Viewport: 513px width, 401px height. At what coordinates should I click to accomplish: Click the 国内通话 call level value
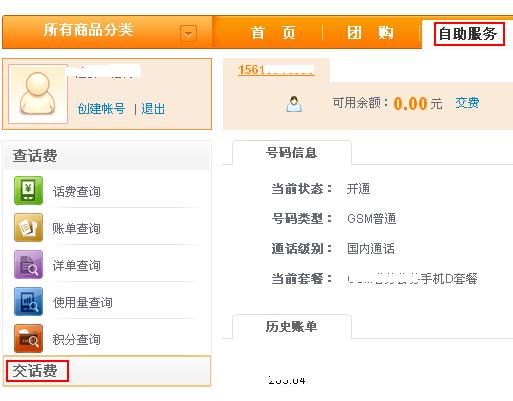coord(371,249)
